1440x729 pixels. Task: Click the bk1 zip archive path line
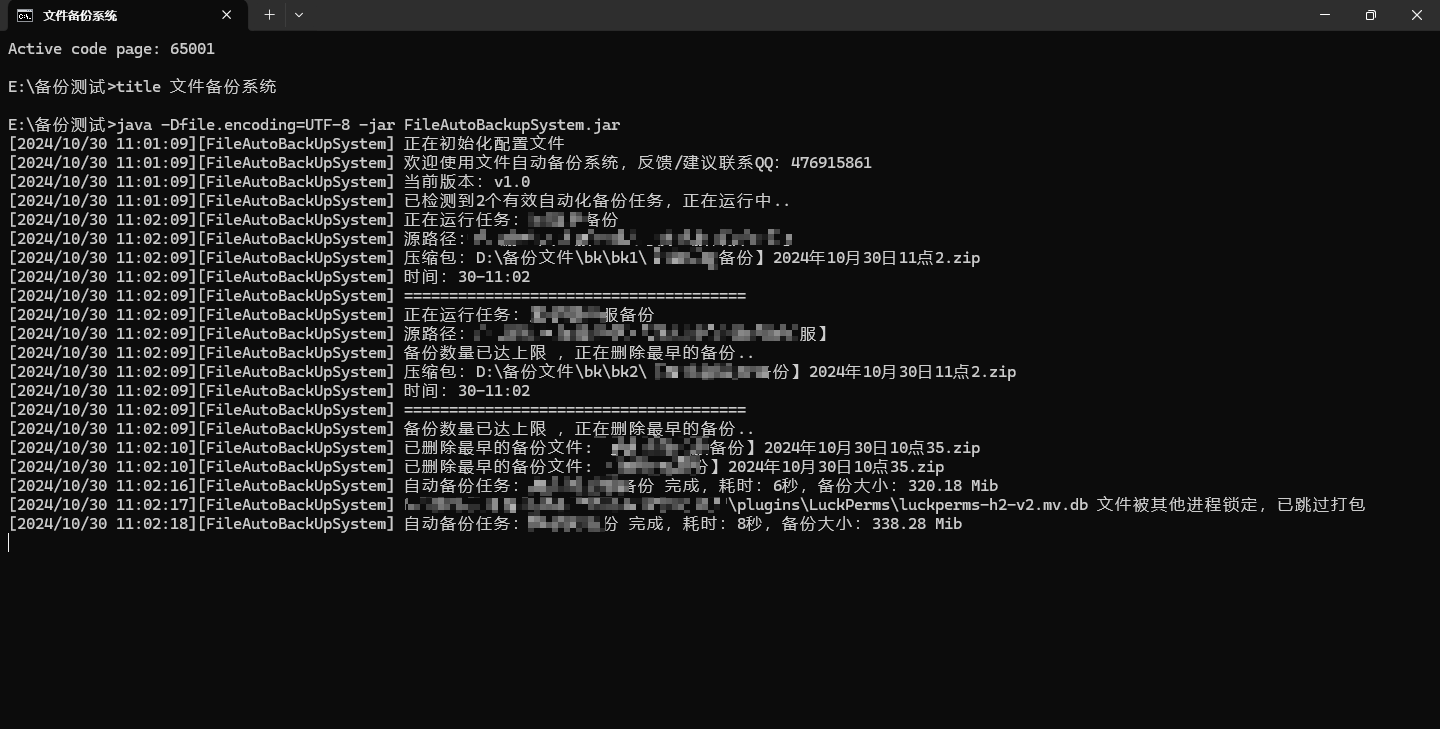[x=692, y=258]
